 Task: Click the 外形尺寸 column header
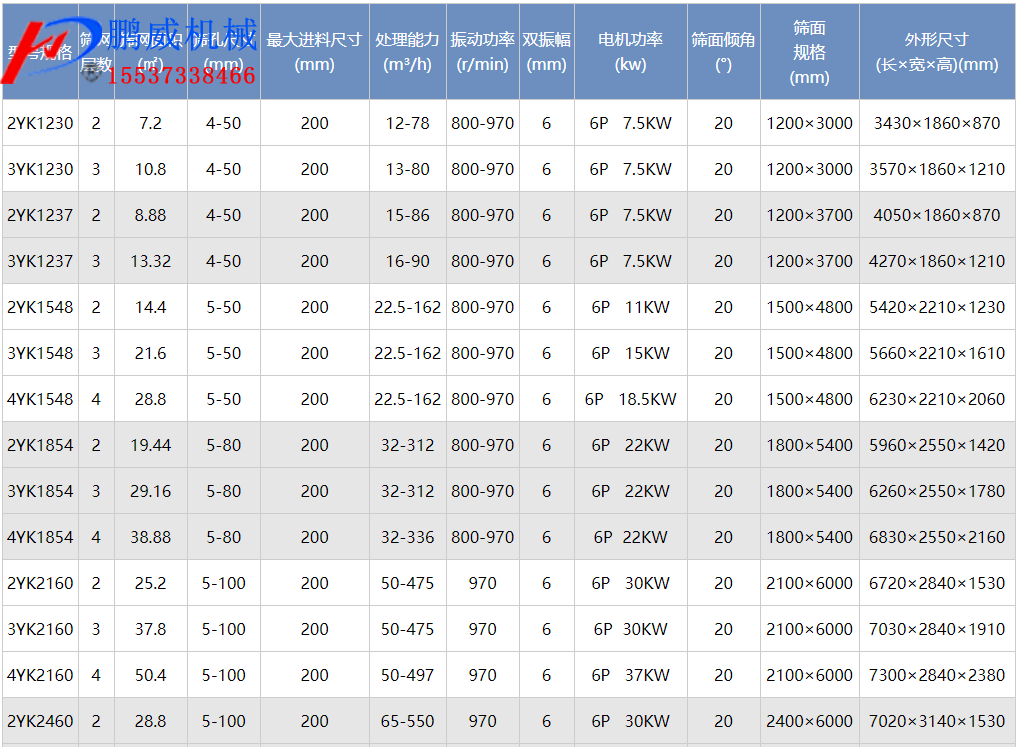[x=936, y=52]
